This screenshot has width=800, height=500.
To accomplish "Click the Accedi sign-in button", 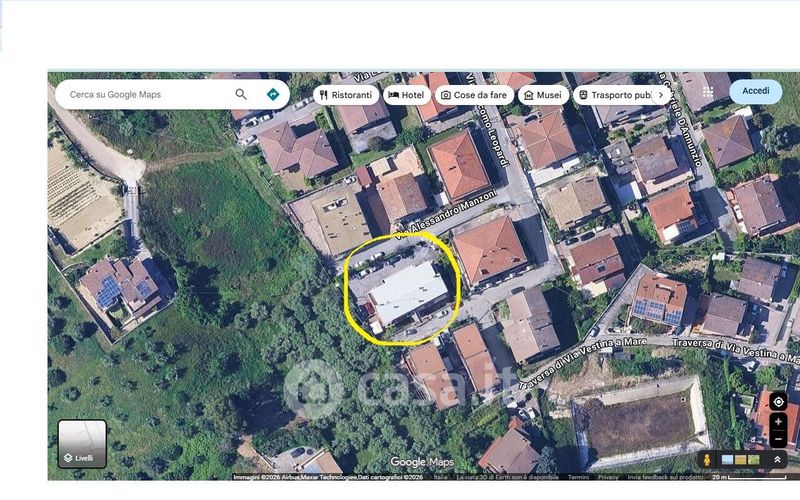I will tap(756, 91).
